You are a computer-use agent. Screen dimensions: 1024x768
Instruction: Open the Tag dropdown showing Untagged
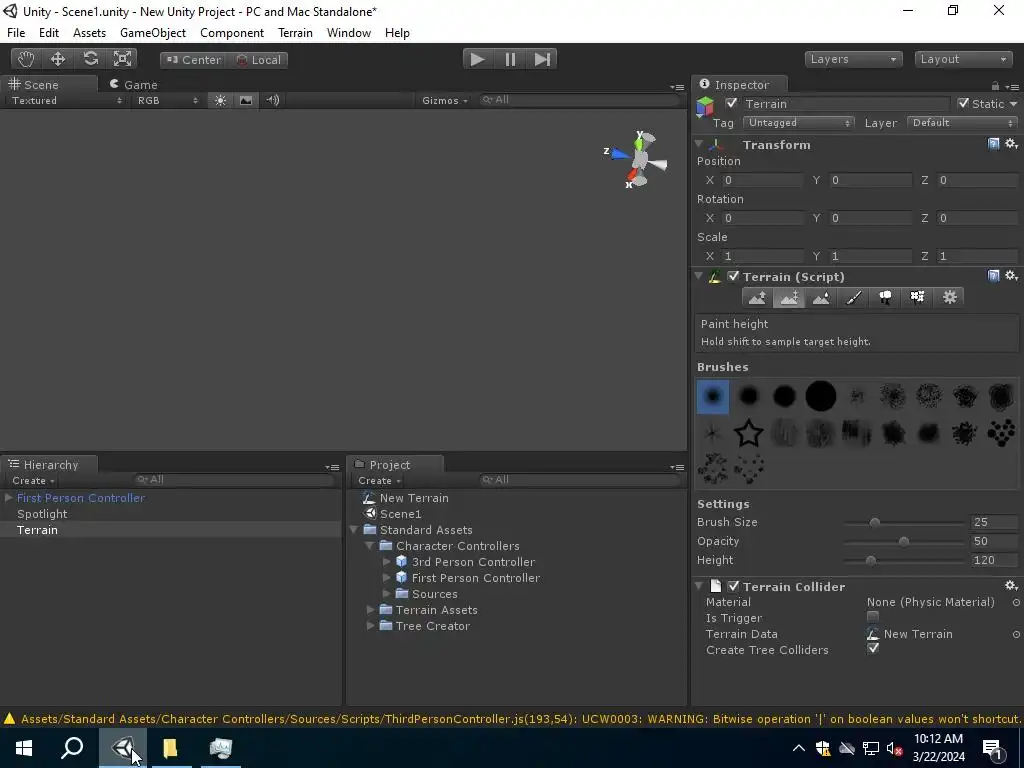(799, 123)
